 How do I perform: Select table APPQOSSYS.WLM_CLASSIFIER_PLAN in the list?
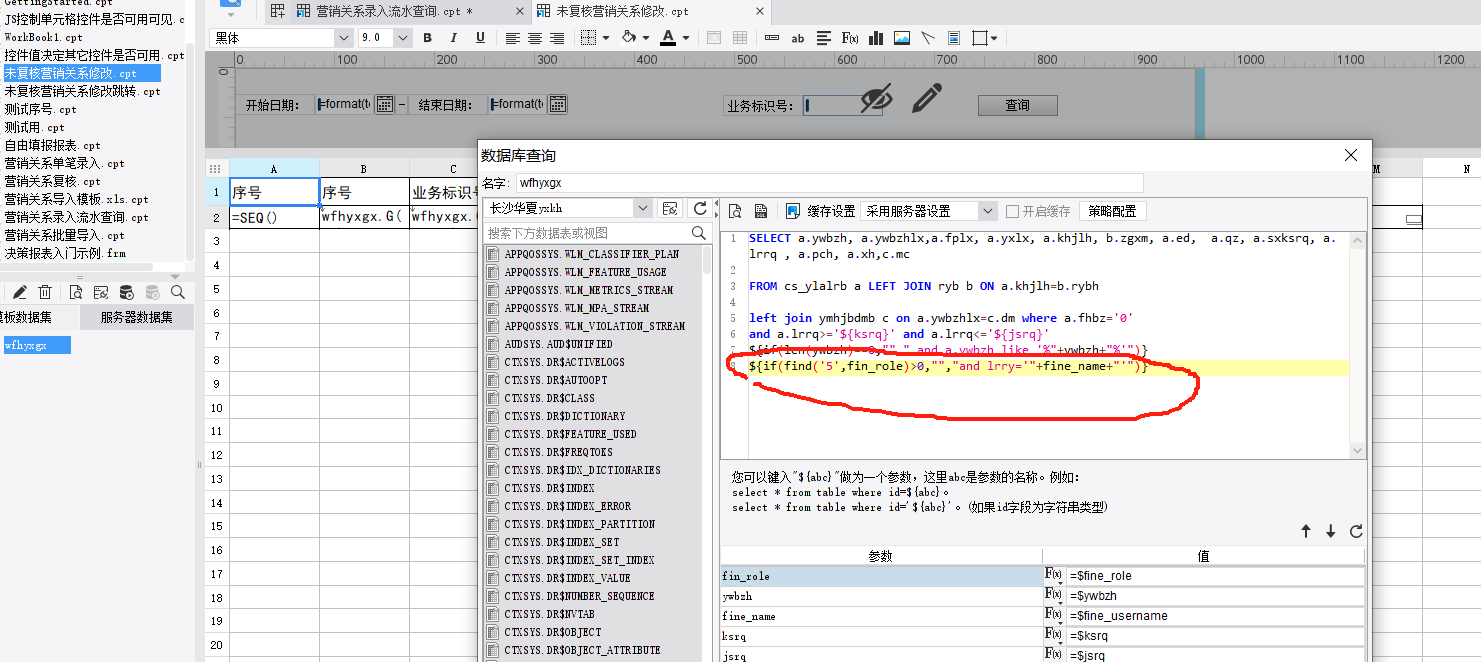591,254
